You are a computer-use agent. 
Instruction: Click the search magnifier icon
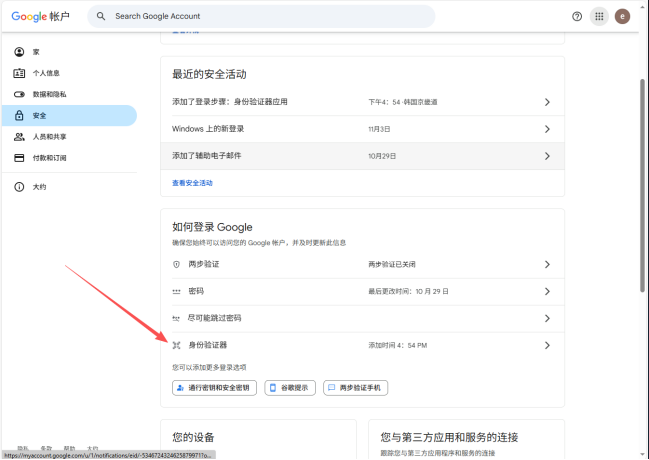tap(101, 16)
